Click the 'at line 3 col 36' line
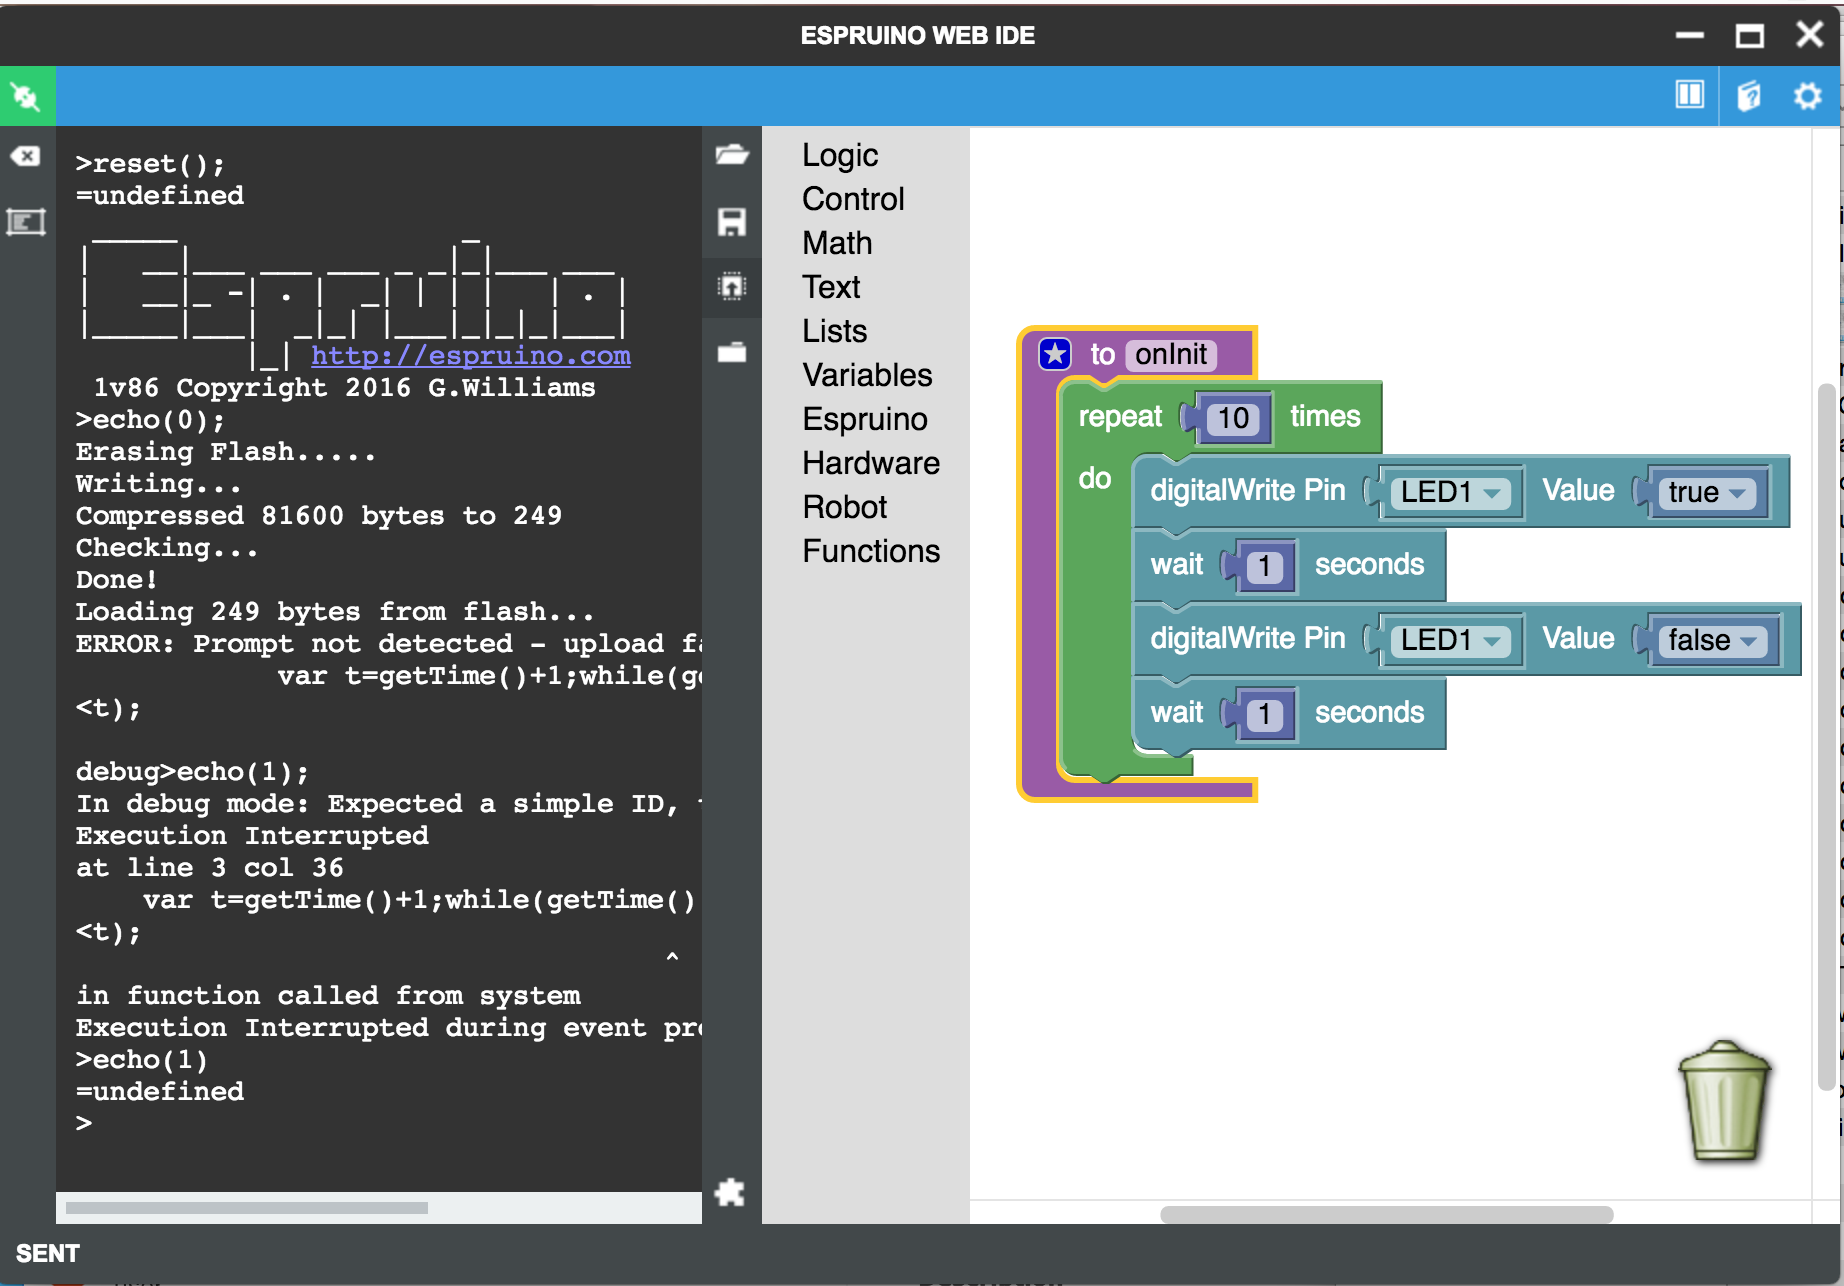Screen dimensions: 1844x1286 coord(210,867)
